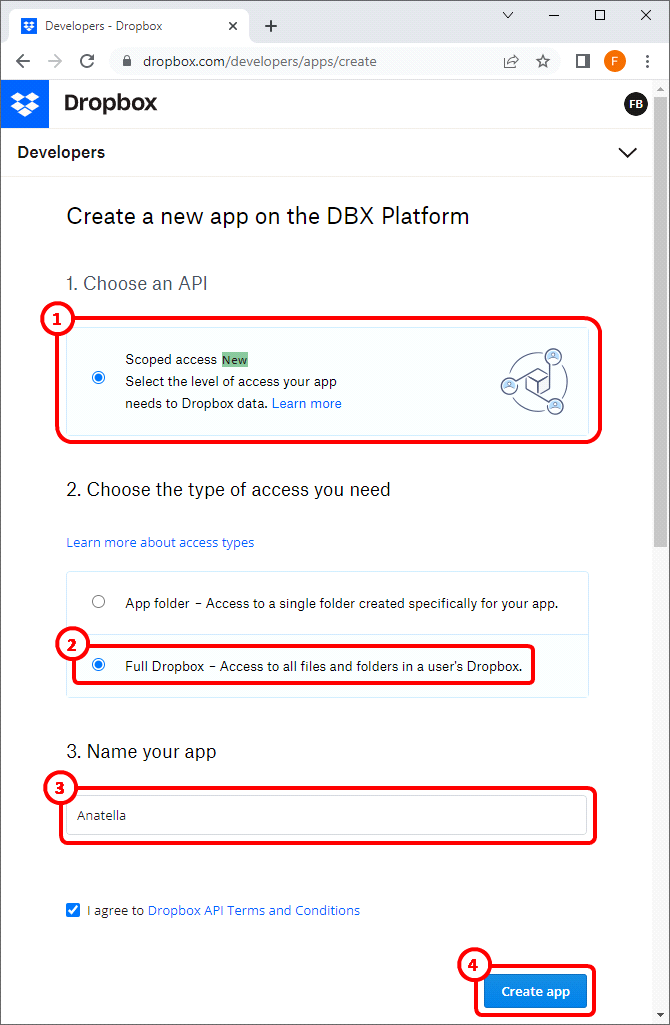670x1025 pixels.
Task: Open Dropbox API Terms and Conditions link
Action: click(254, 910)
